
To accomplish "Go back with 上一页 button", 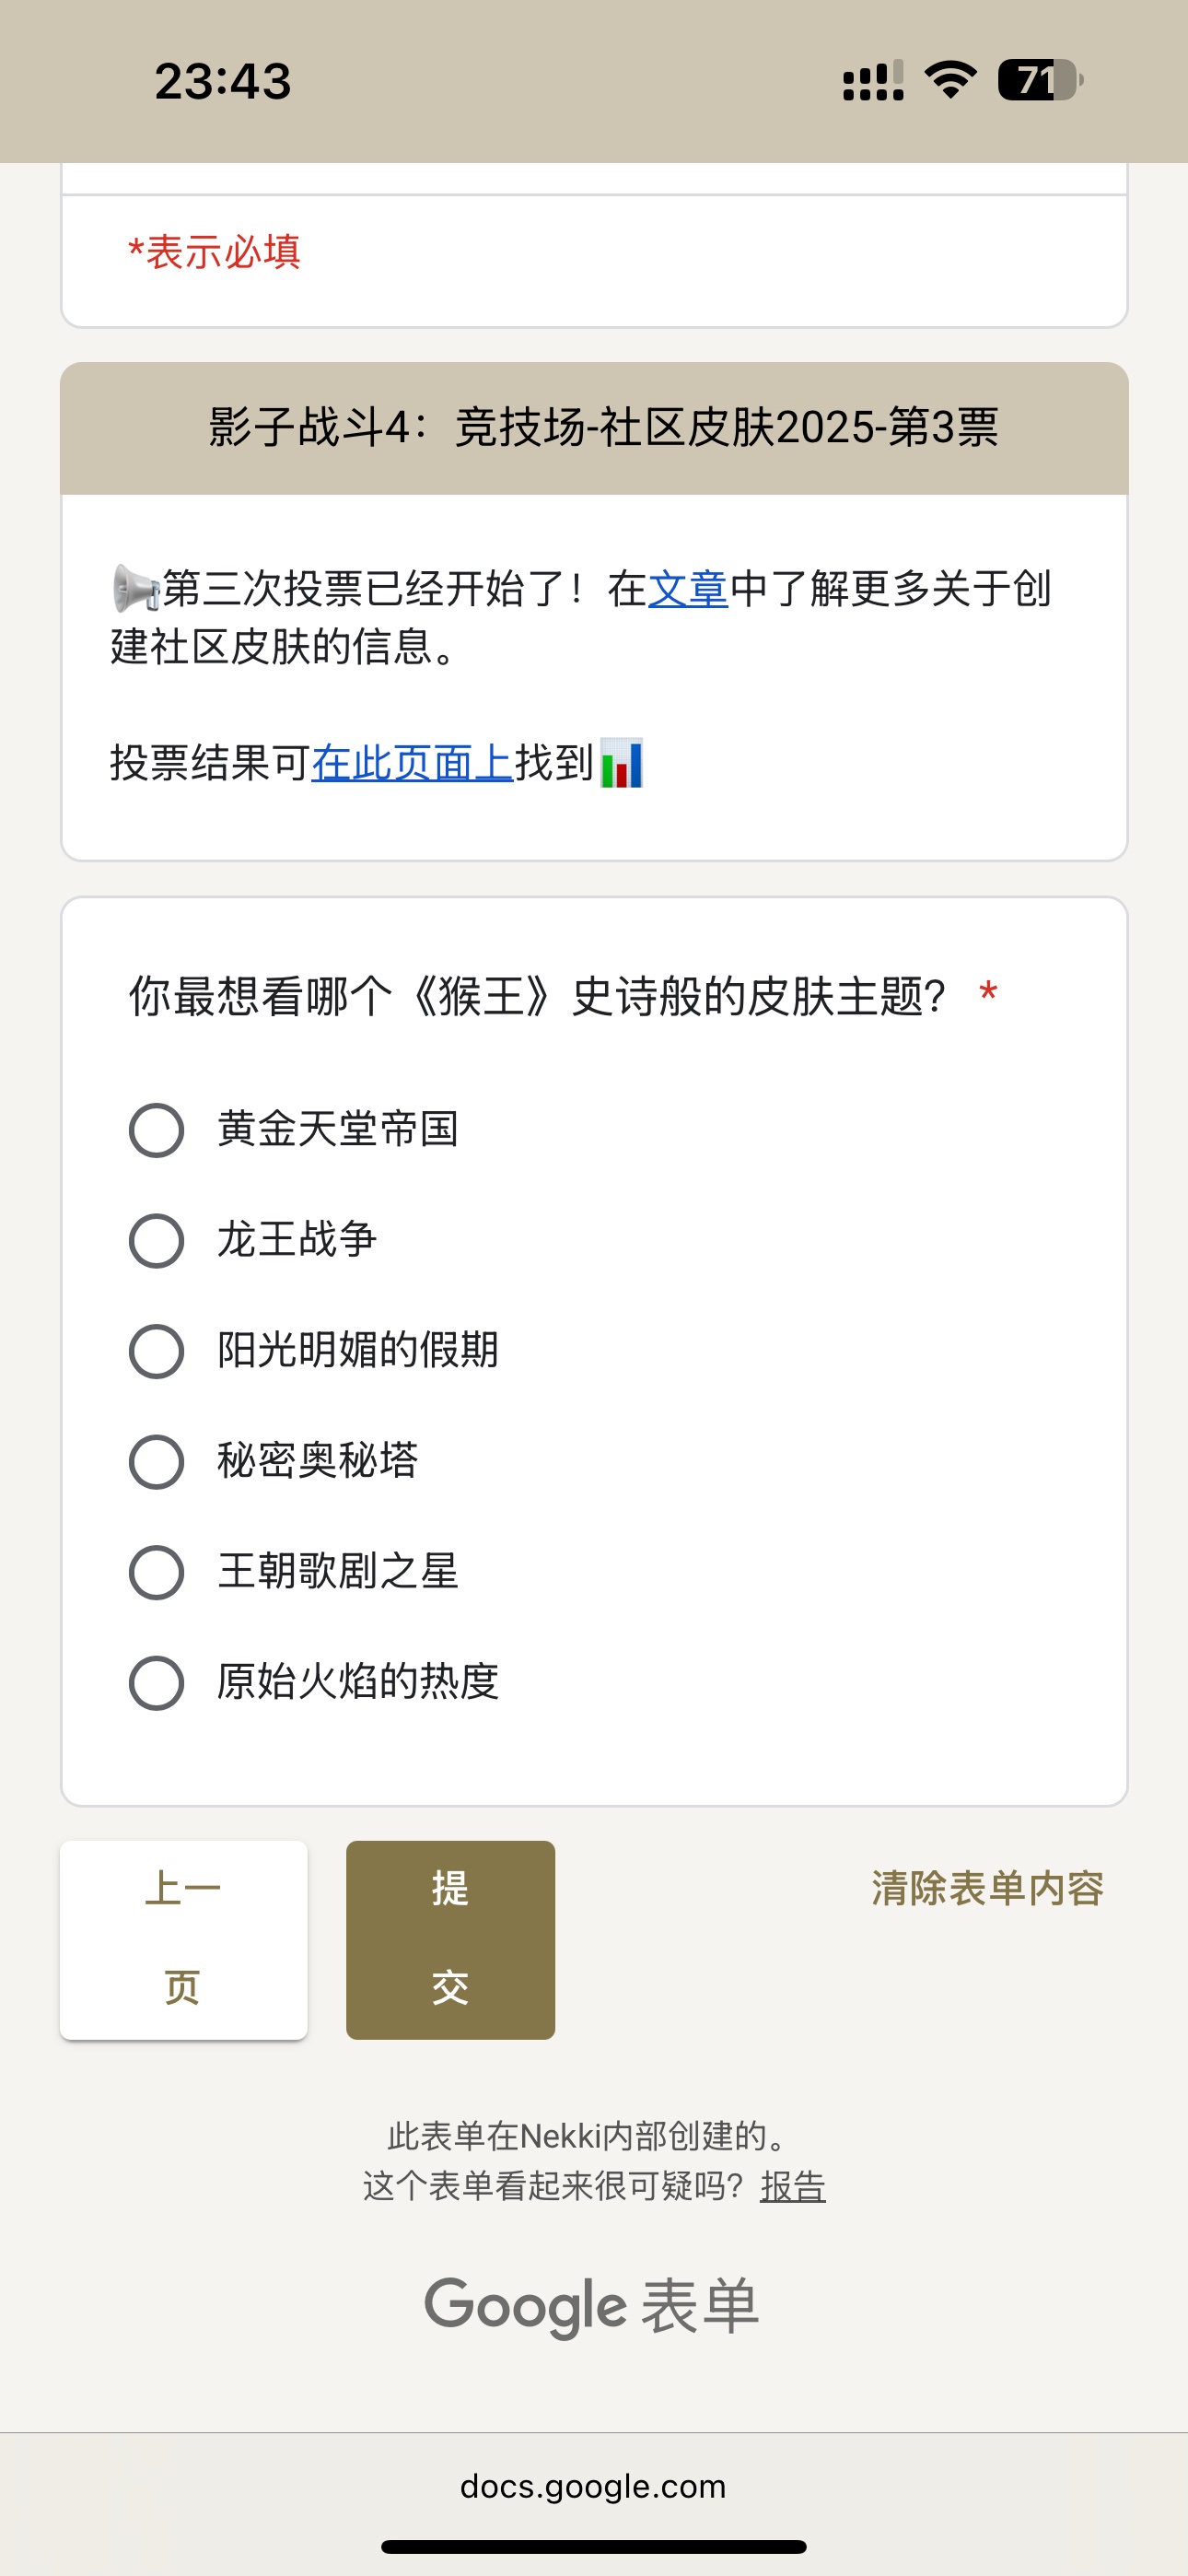I will tap(184, 1940).
